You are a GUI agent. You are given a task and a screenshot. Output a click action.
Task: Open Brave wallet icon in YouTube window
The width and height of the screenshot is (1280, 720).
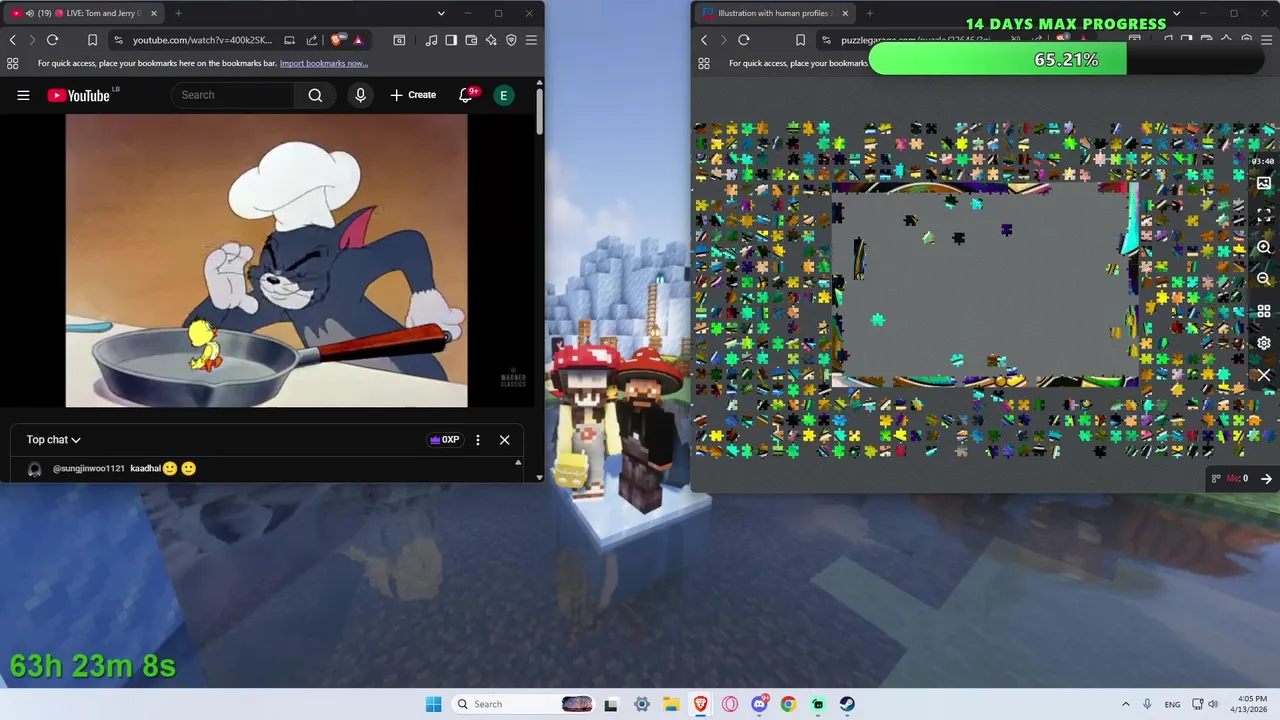point(471,40)
